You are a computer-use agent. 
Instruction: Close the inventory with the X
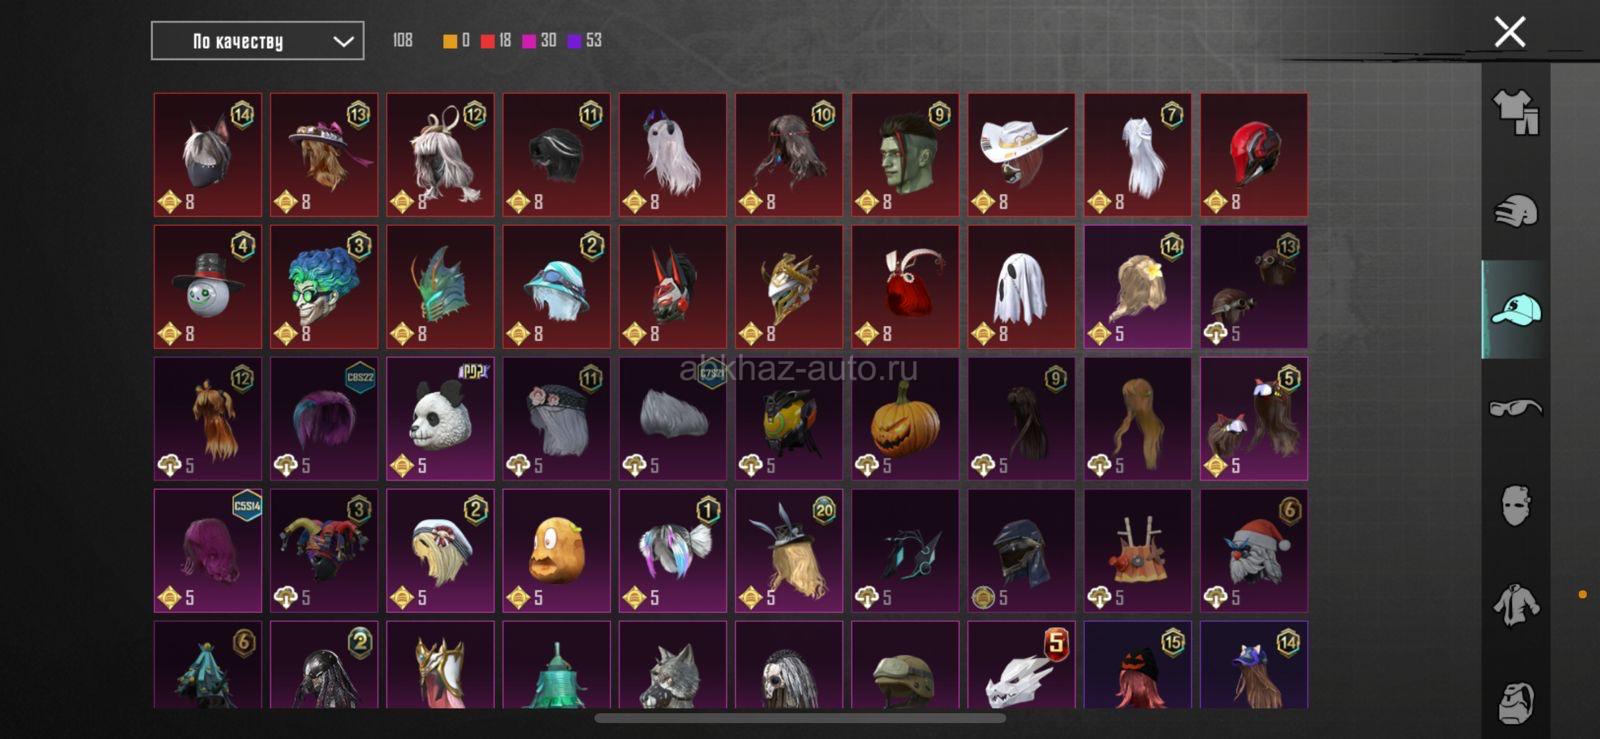[x=1510, y=32]
